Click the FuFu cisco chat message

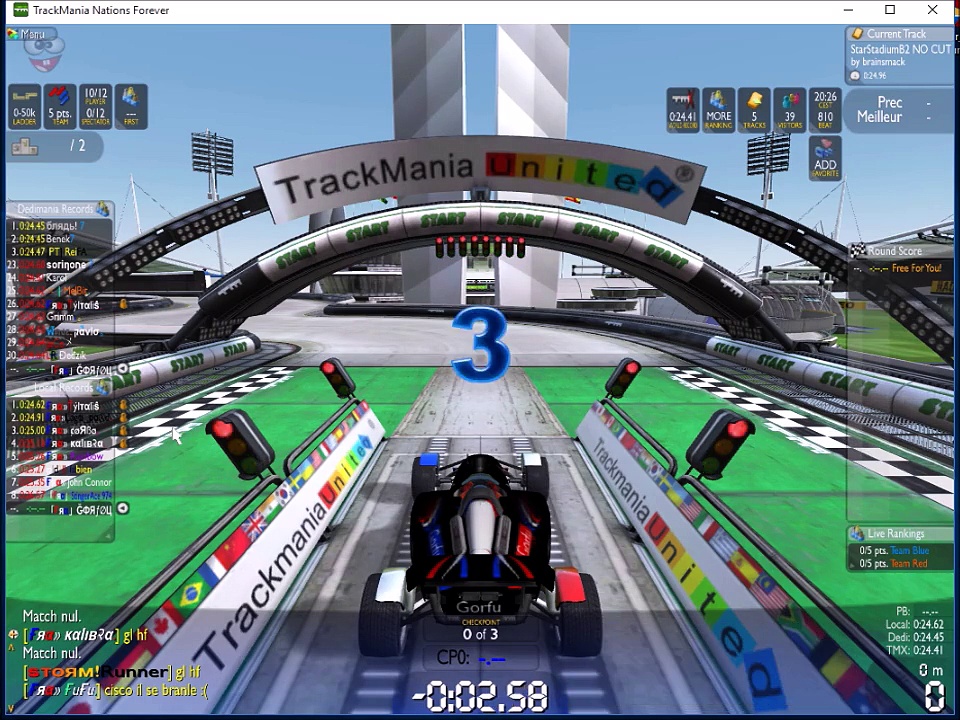115,691
